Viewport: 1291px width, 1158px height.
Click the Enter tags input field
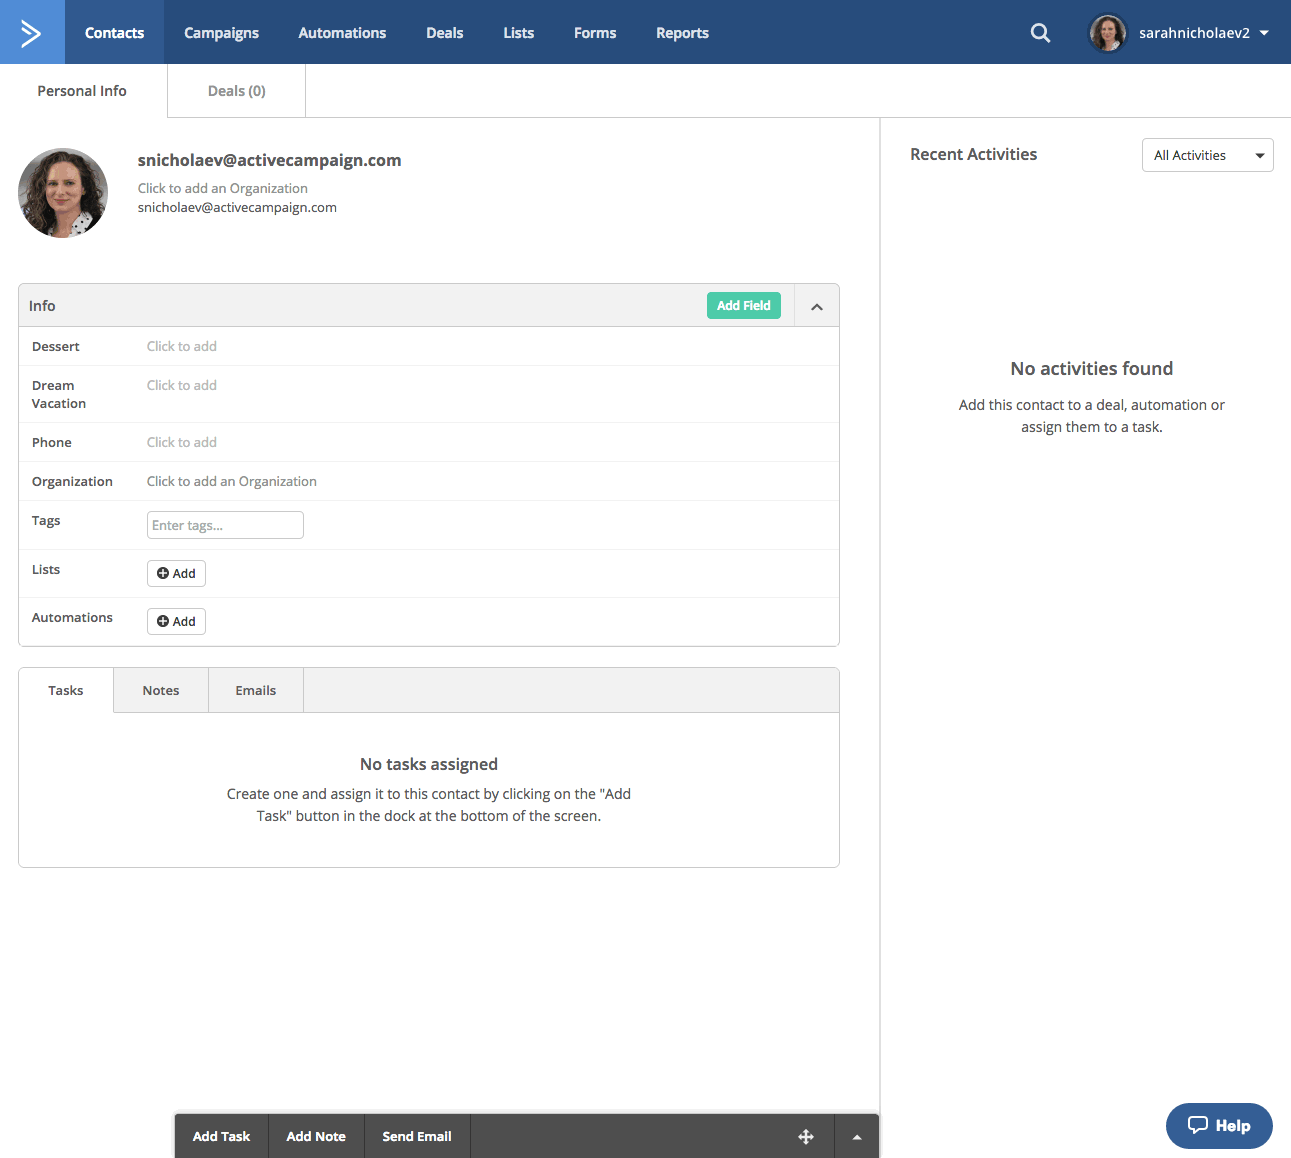(x=224, y=524)
